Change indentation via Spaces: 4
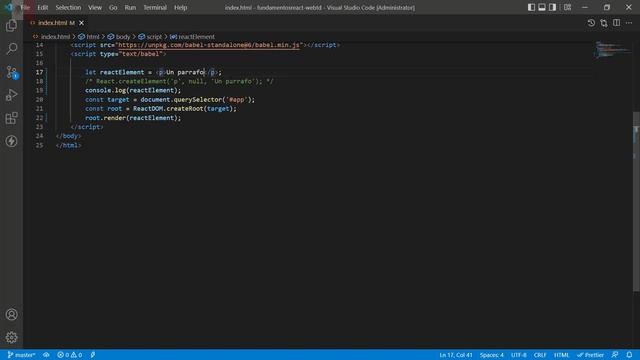The image size is (640, 360). (x=492, y=355)
